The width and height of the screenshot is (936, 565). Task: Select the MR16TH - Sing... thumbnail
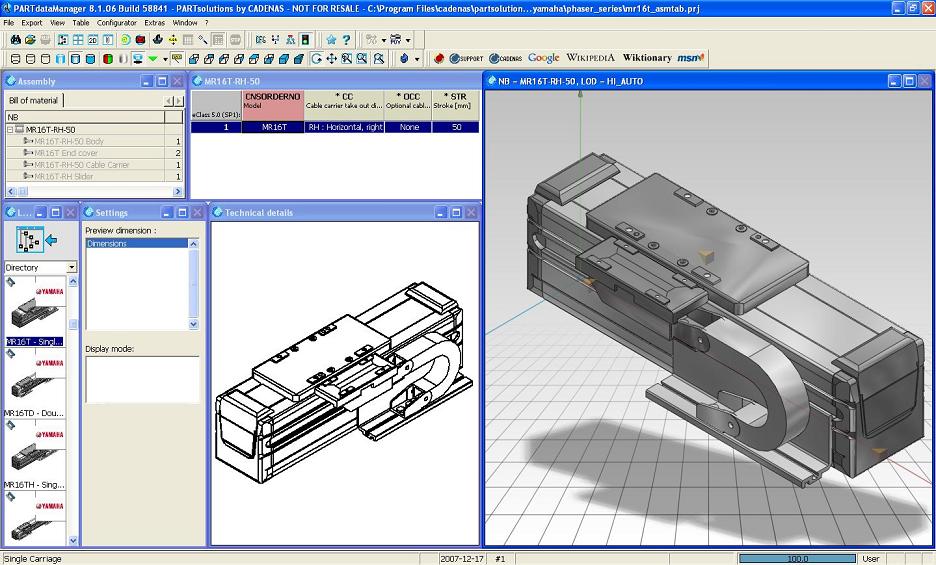coord(35,455)
